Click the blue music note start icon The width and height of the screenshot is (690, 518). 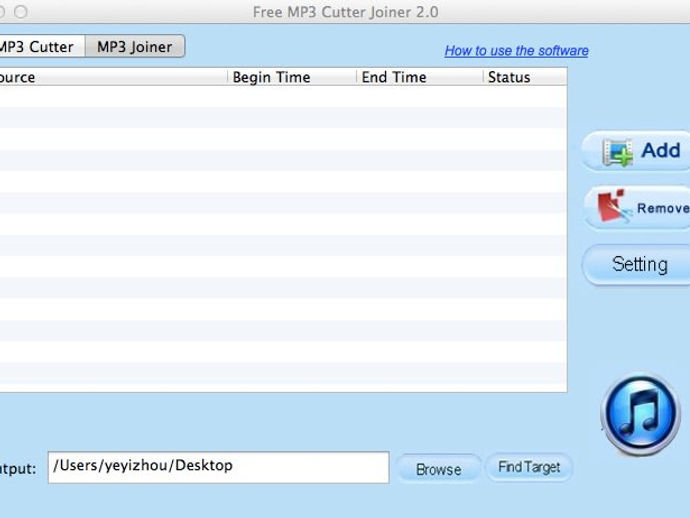click(641, 413)
